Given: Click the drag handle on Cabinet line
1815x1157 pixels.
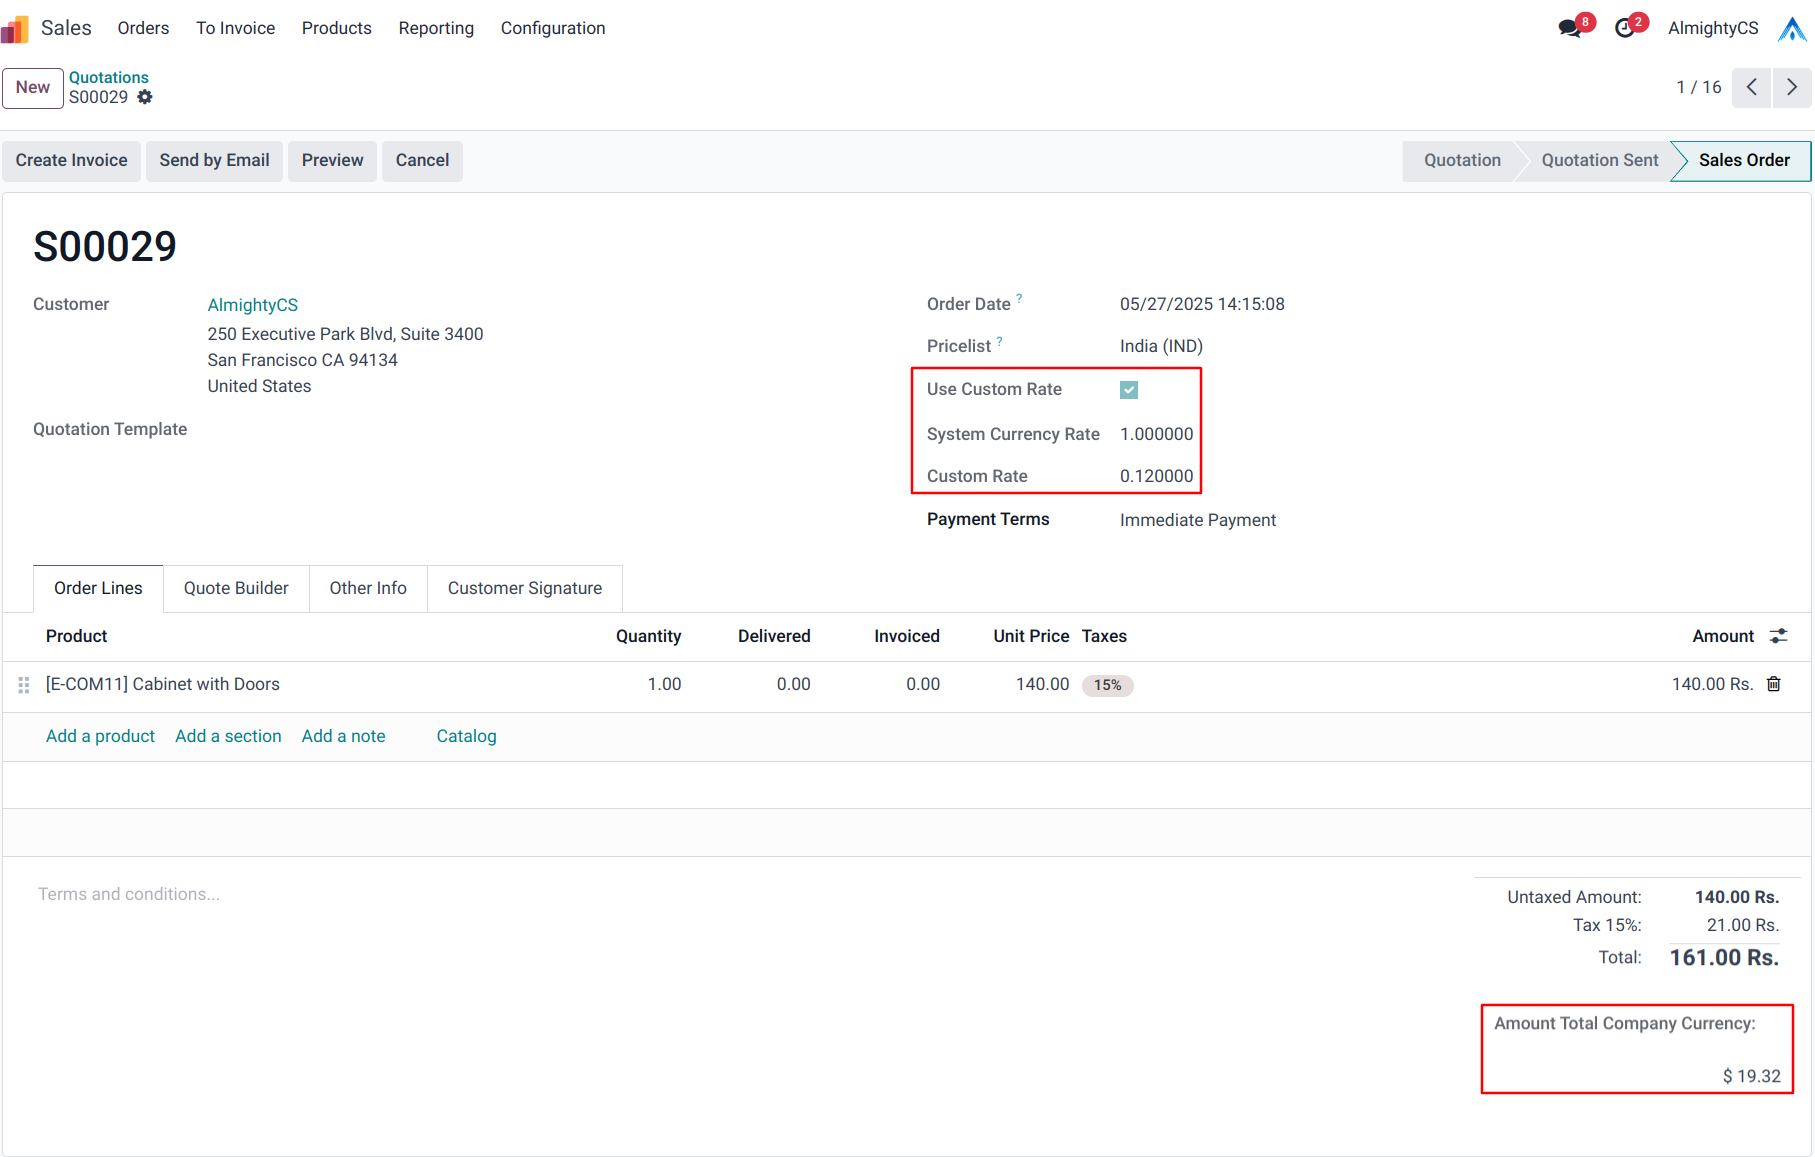Looking at the screenshot, I should coord(24,685).
